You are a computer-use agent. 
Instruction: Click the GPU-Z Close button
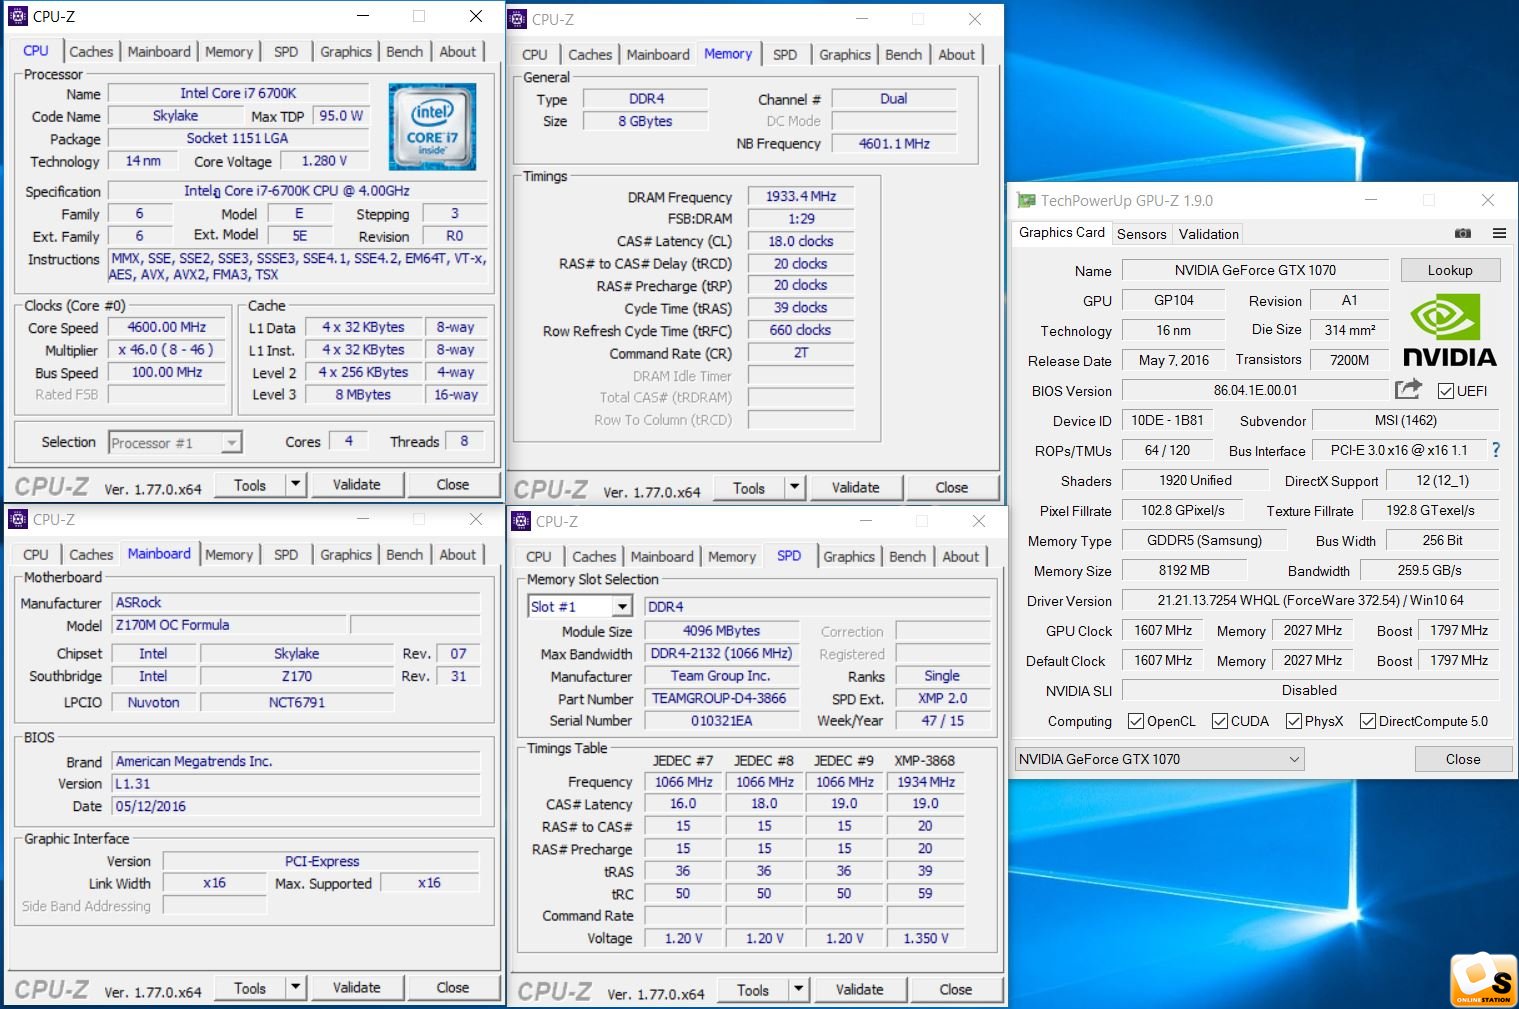[1463, 759]
